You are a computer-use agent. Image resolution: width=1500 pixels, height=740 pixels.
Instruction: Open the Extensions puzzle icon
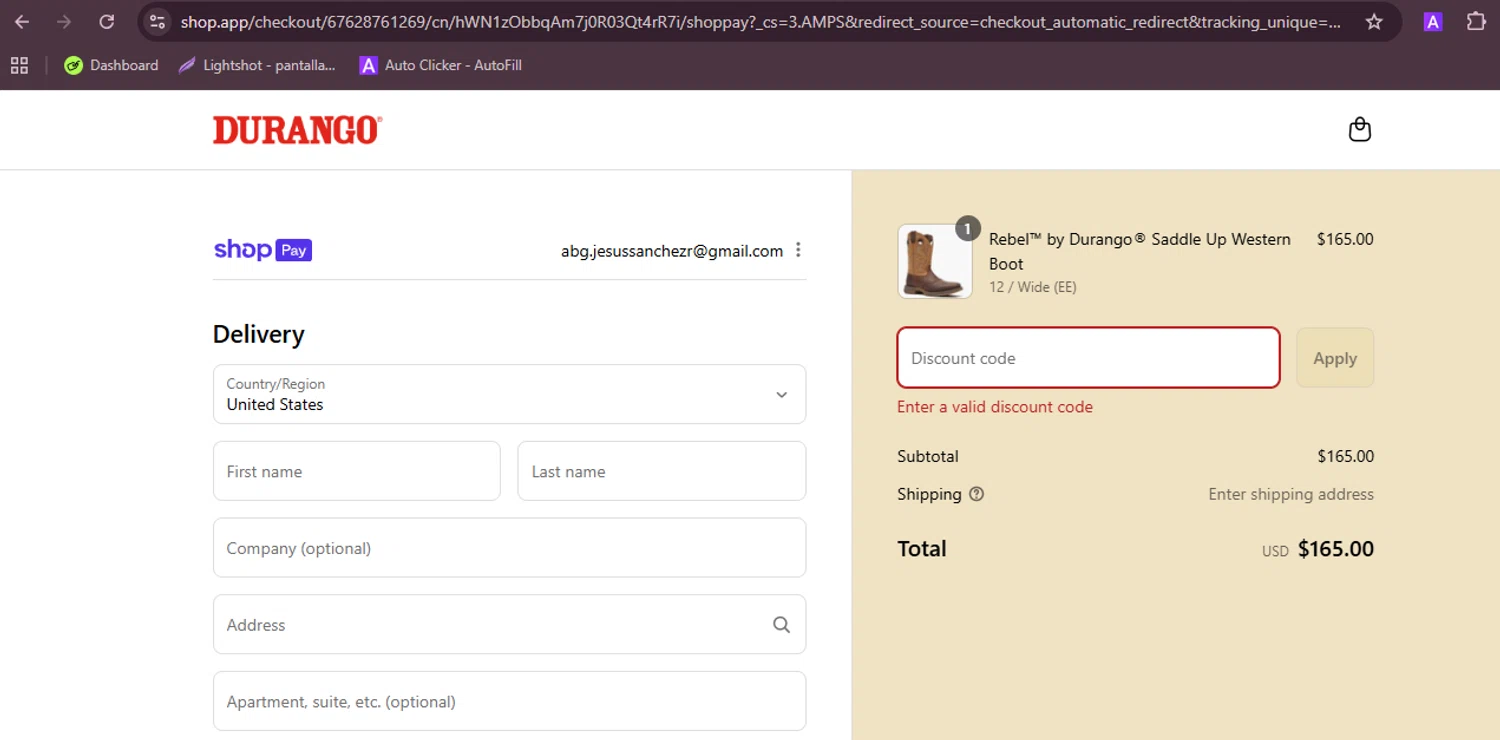pos(1476,22)
